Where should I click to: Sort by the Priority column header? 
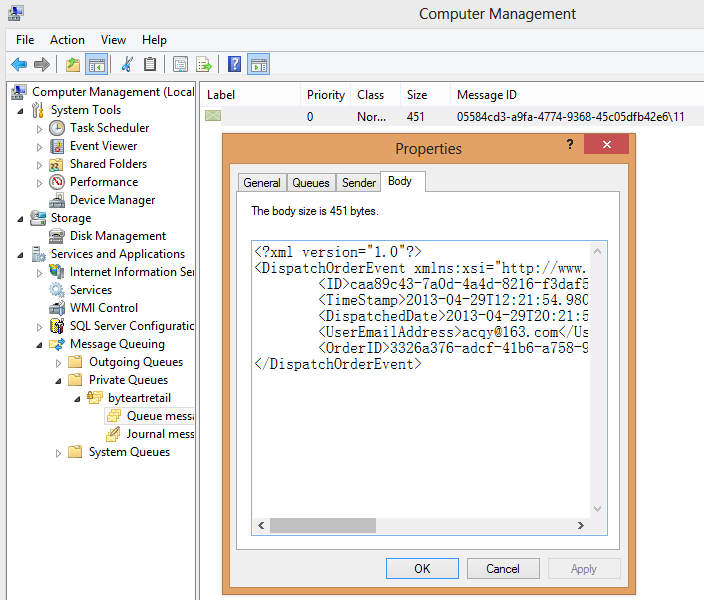click(x=326, y=95)
